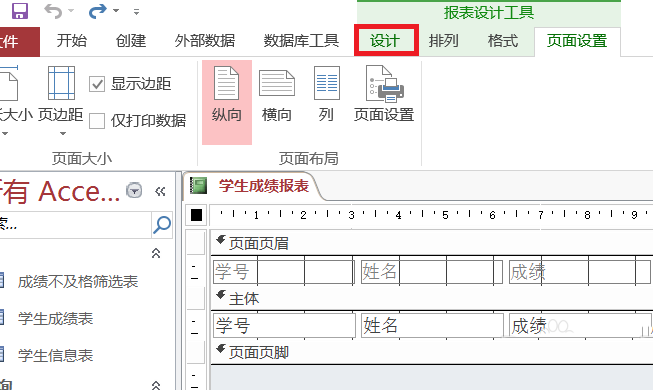Switch to the 设计 ribbon tab
This screenshot has width=653, height=390.
pyautogui.click(x=386, y=41)
